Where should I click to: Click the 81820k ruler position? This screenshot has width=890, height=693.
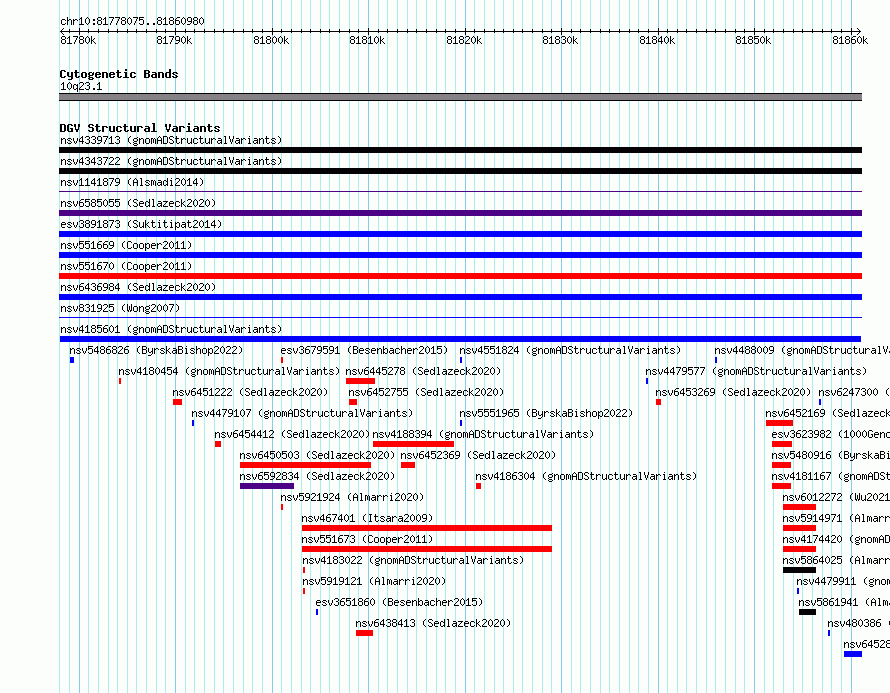click(464, 40)
